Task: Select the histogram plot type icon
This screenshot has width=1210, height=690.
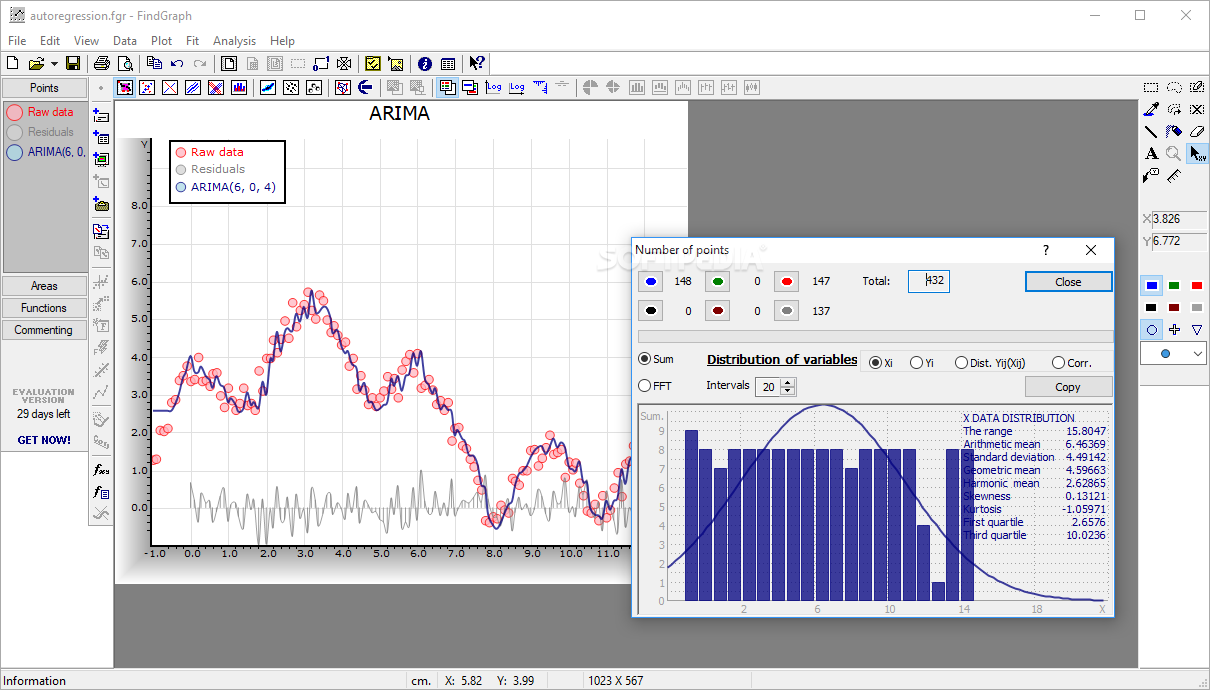Action: 239,88
